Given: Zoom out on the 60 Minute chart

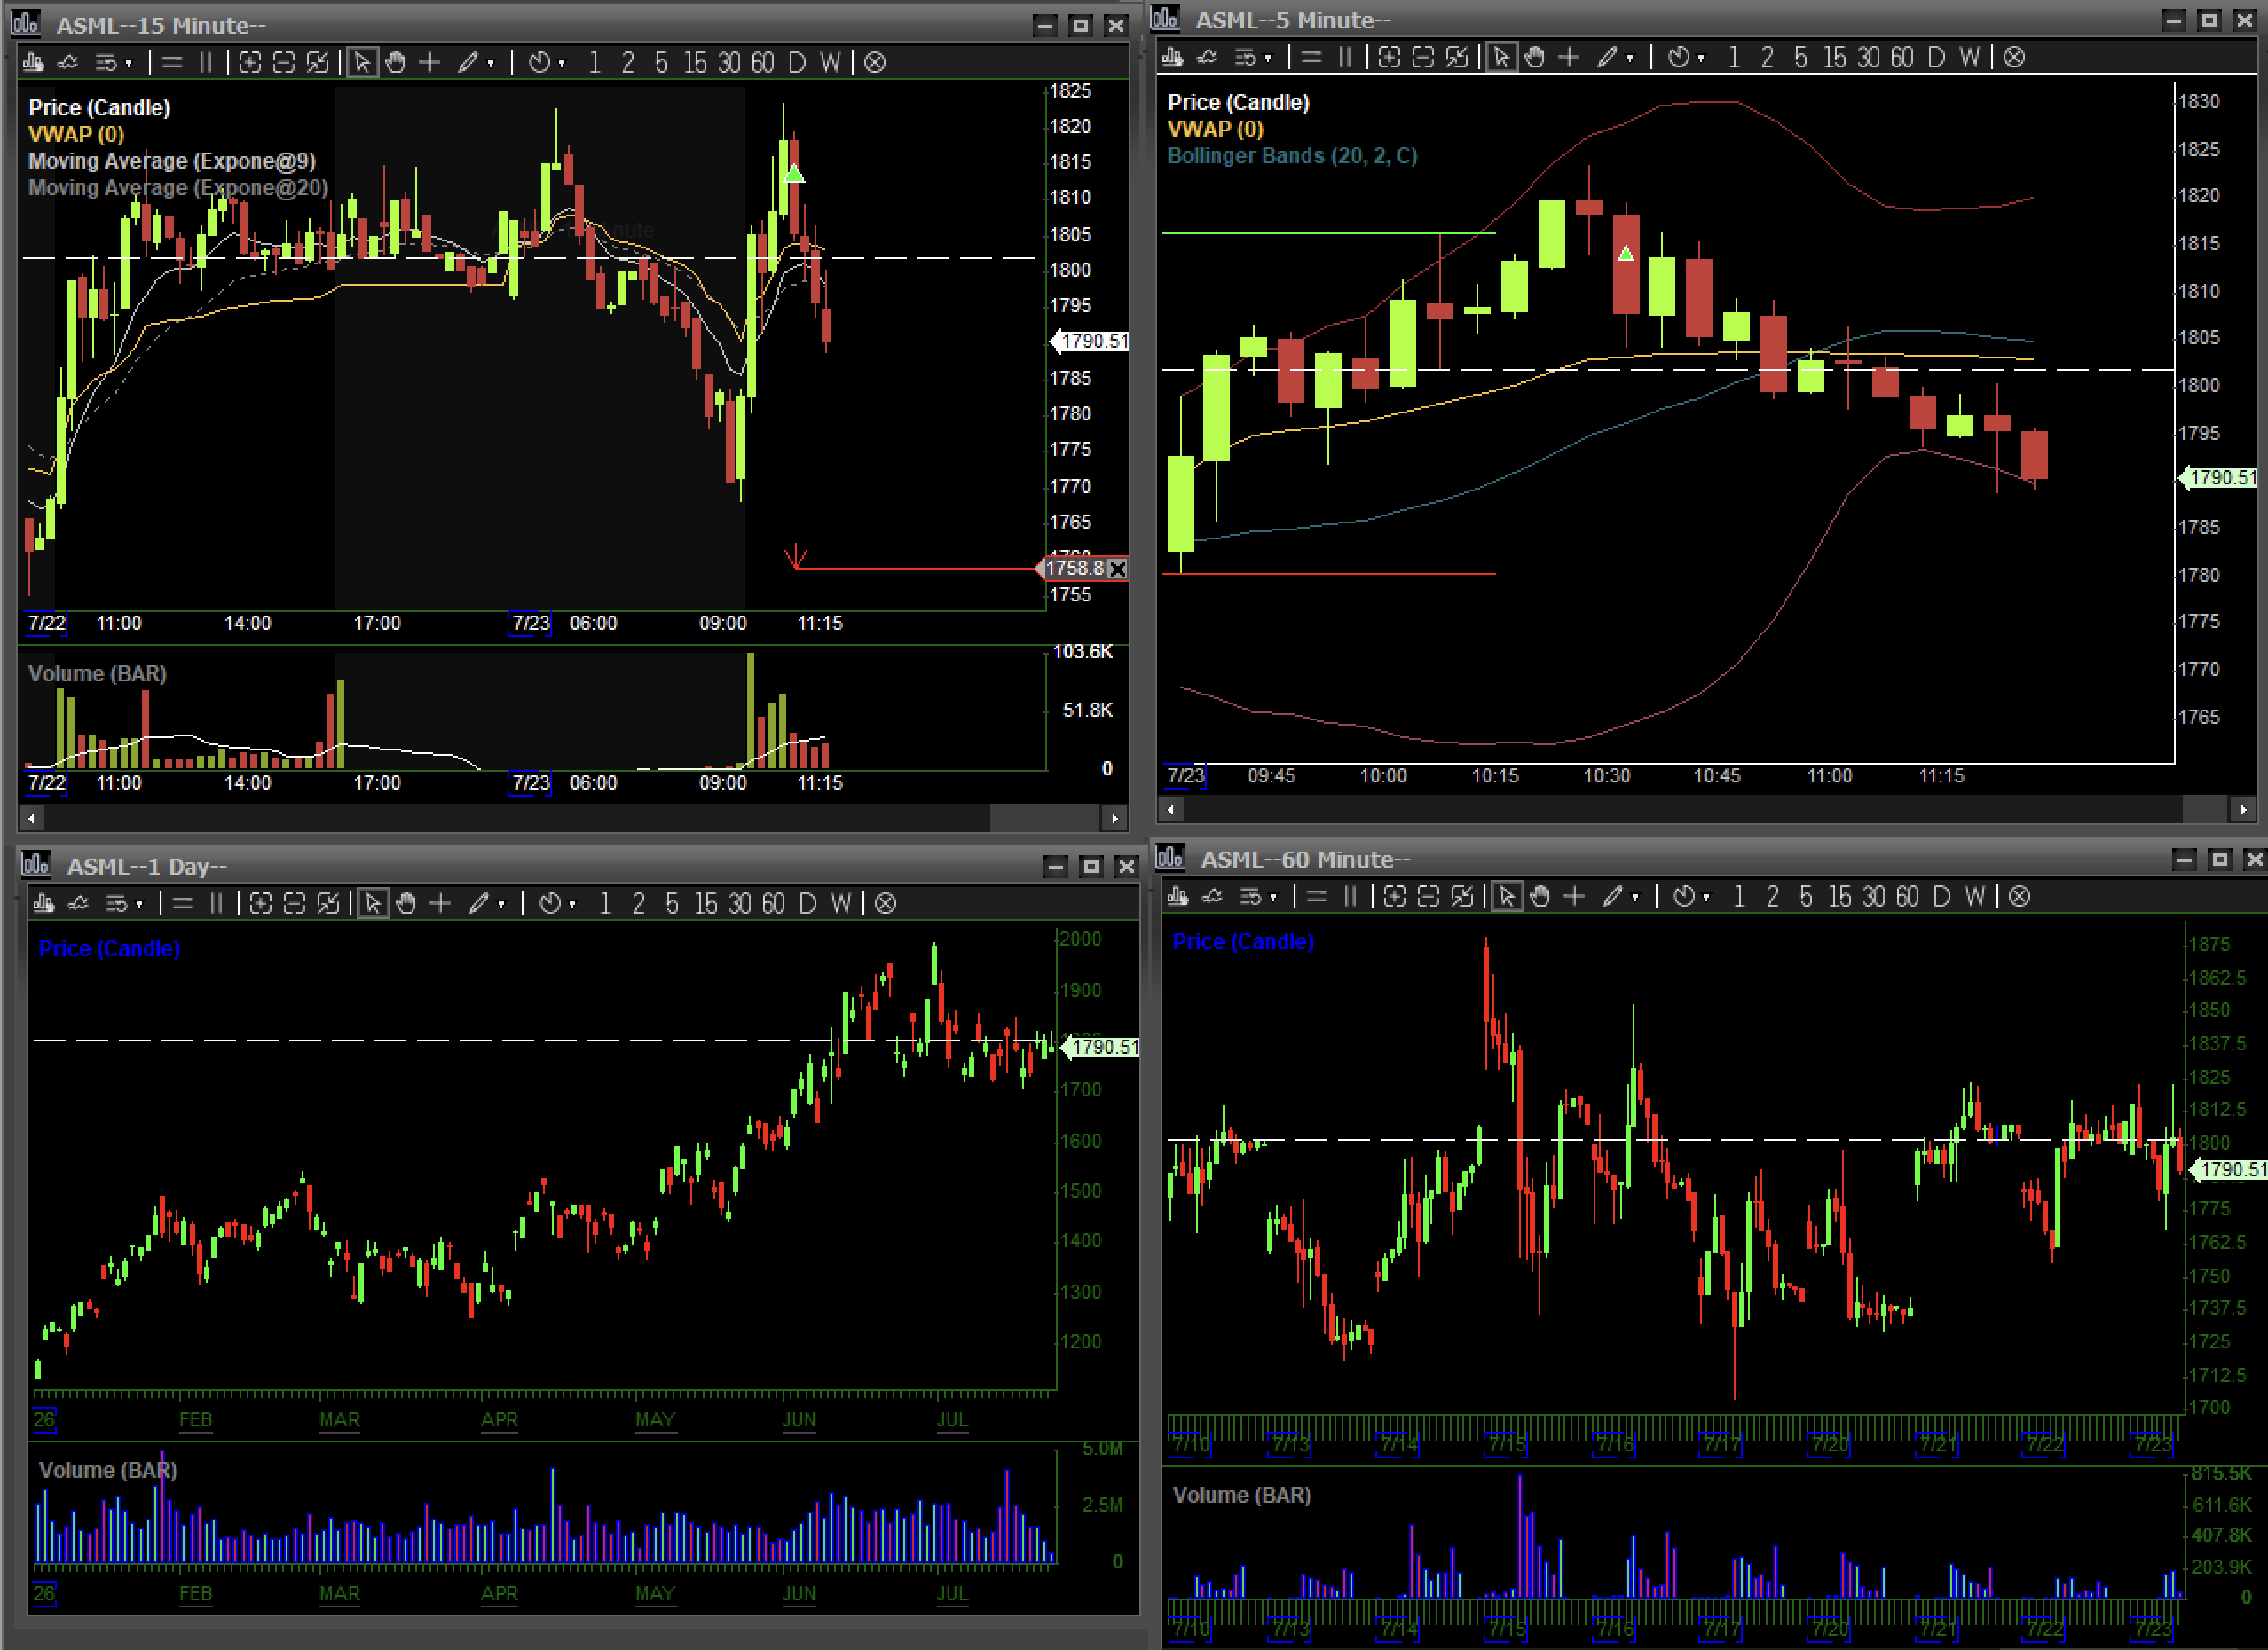Looking at the screenshot, I should coord(1428,897).
